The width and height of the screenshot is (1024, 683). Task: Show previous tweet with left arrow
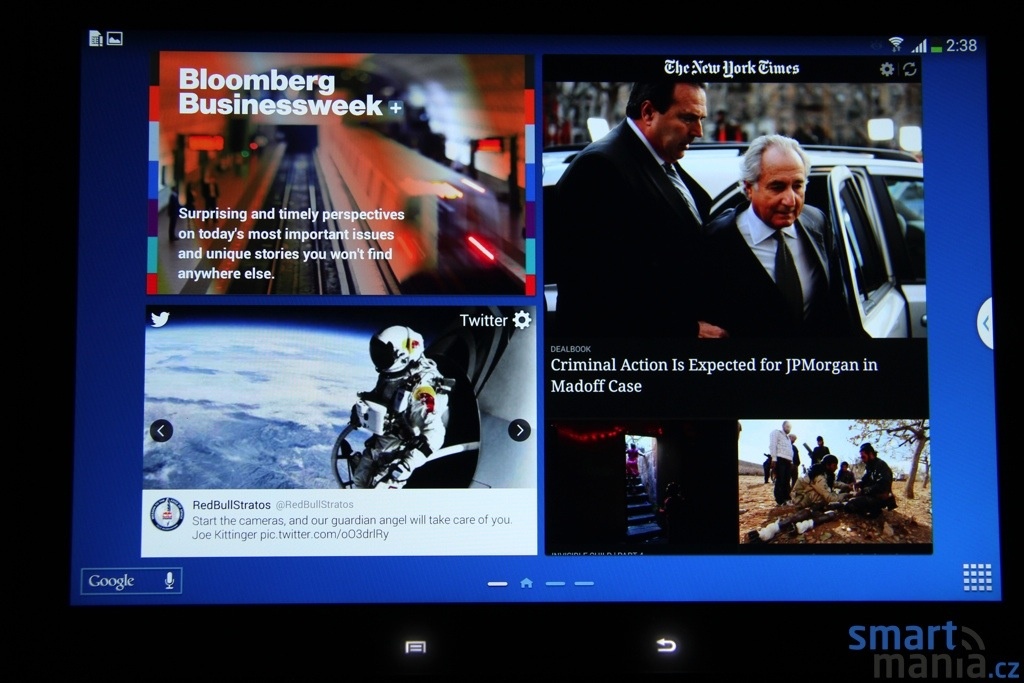point(161,430)
